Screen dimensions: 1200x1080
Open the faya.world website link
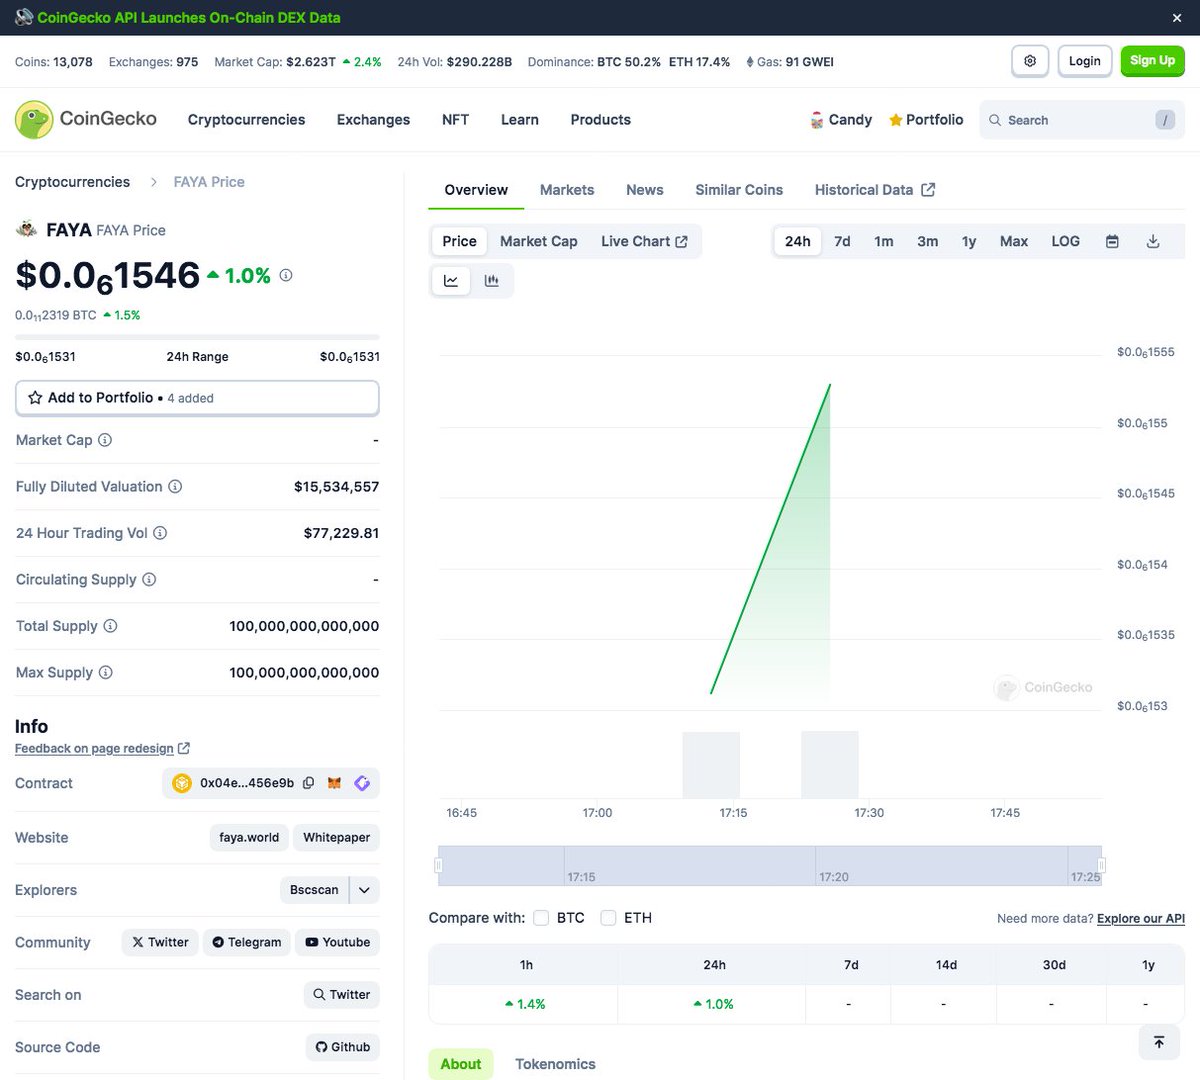pyautogui.click(x=249, y=838)
